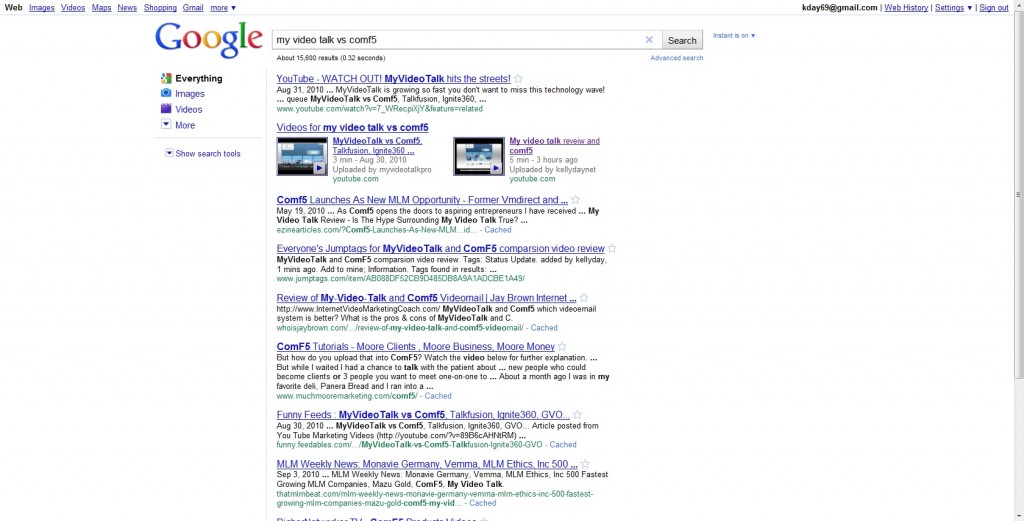This screenshot has width=1024, height=521.
Task: Click the kday69@gmail.com account text
Action: tap(839, 8)
